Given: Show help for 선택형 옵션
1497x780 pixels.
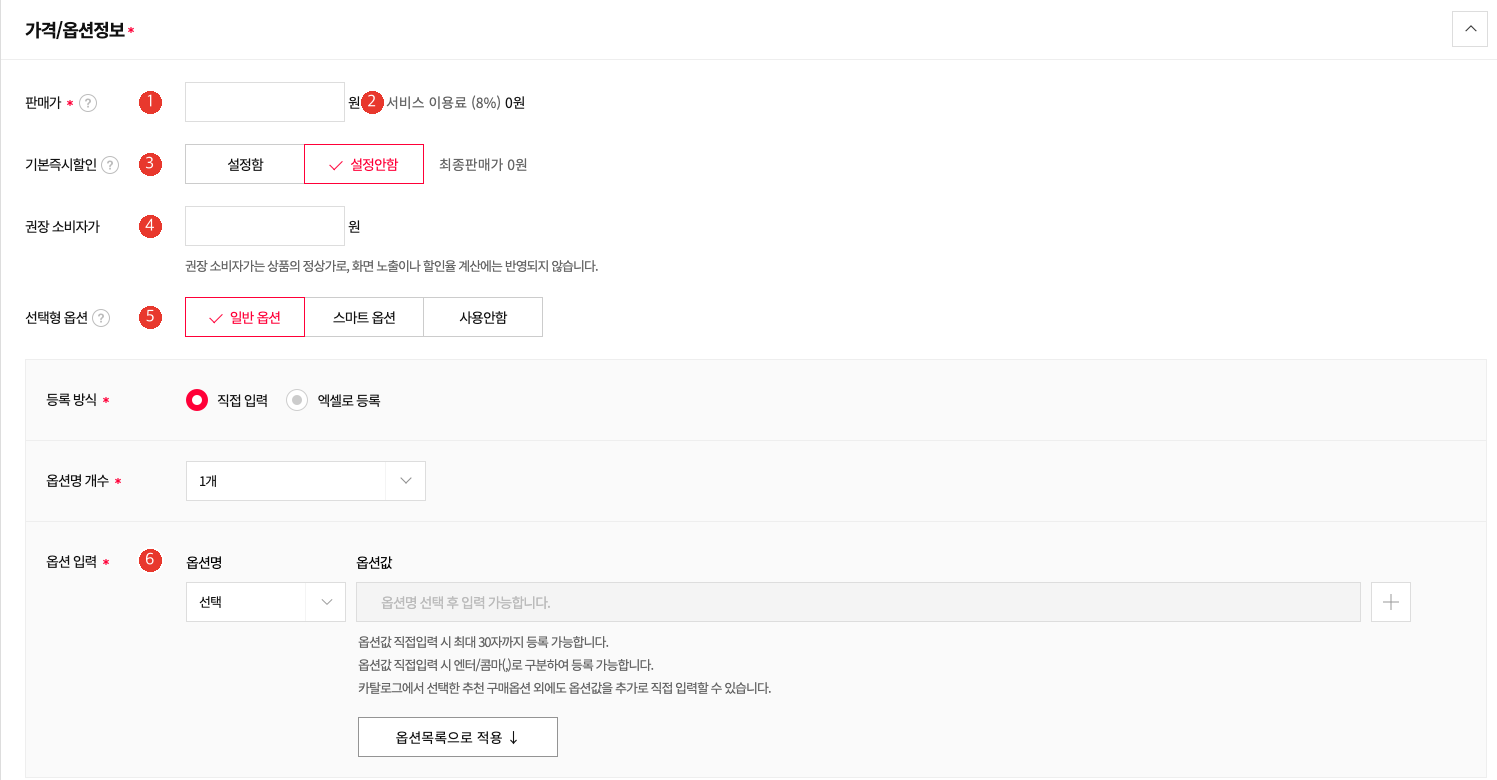Looking at the screenshot, I should pyautogui.click(x=101, y=318).
